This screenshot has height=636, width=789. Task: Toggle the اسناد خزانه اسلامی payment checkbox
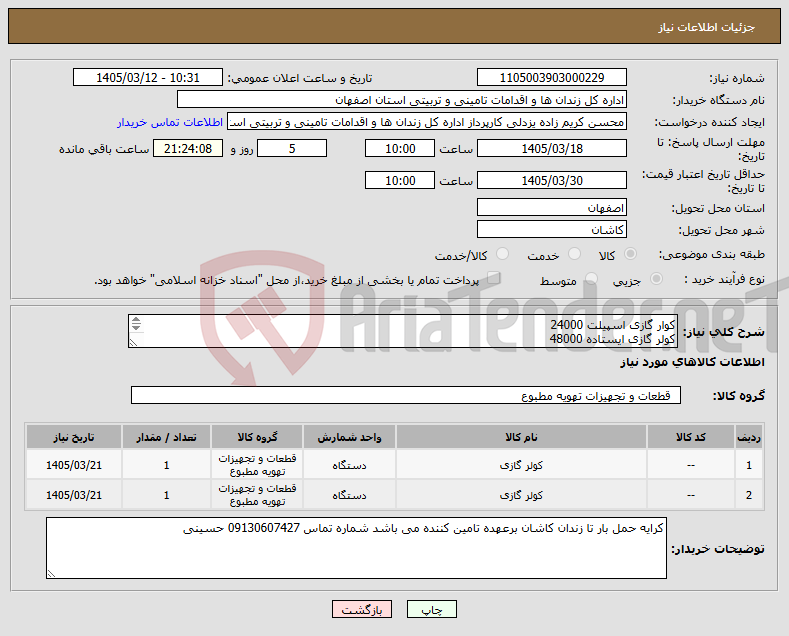tap(494, 277)
